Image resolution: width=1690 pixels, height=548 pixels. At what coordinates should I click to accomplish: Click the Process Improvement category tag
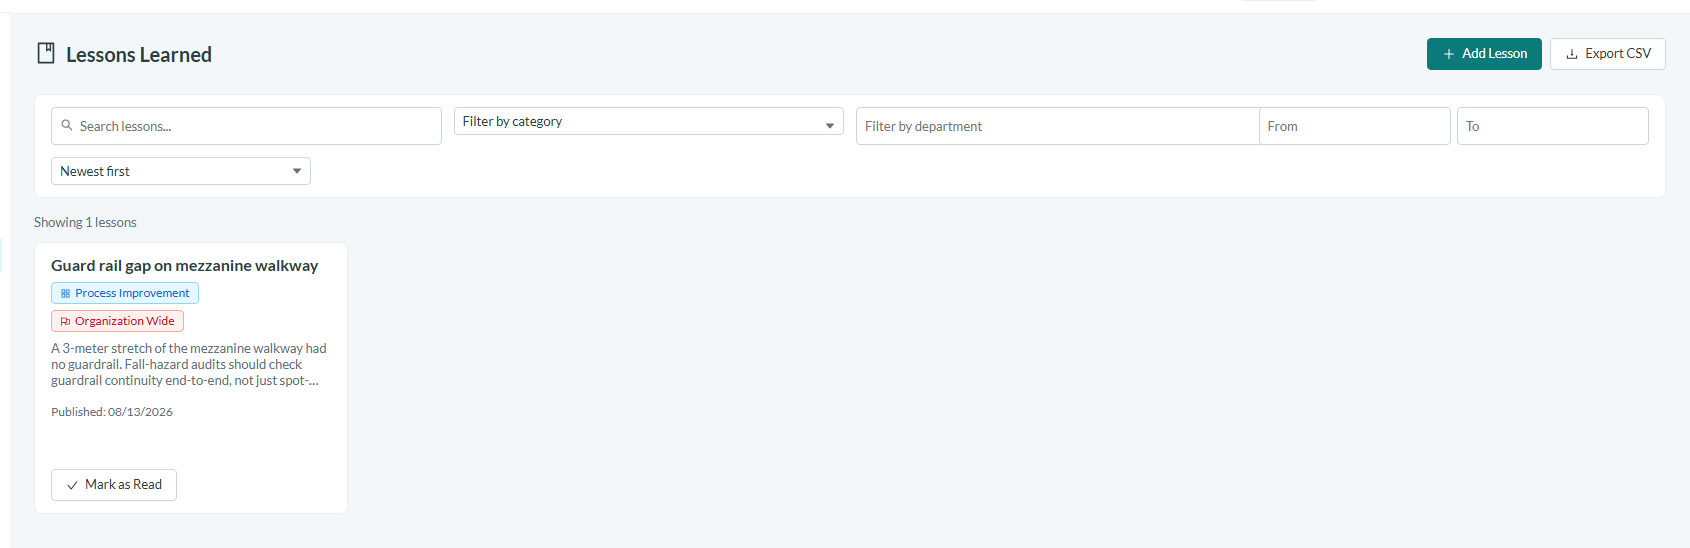[x=125, y=293]
